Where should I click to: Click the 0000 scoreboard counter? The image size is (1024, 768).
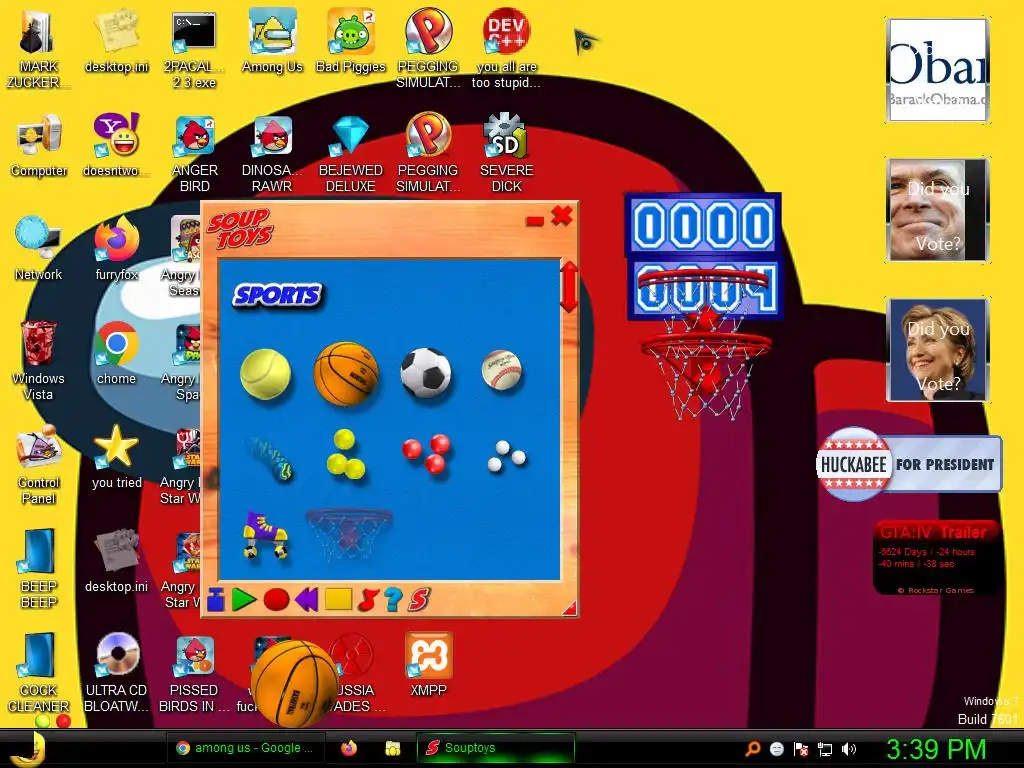pyautogui.click(x=703, y=225)
